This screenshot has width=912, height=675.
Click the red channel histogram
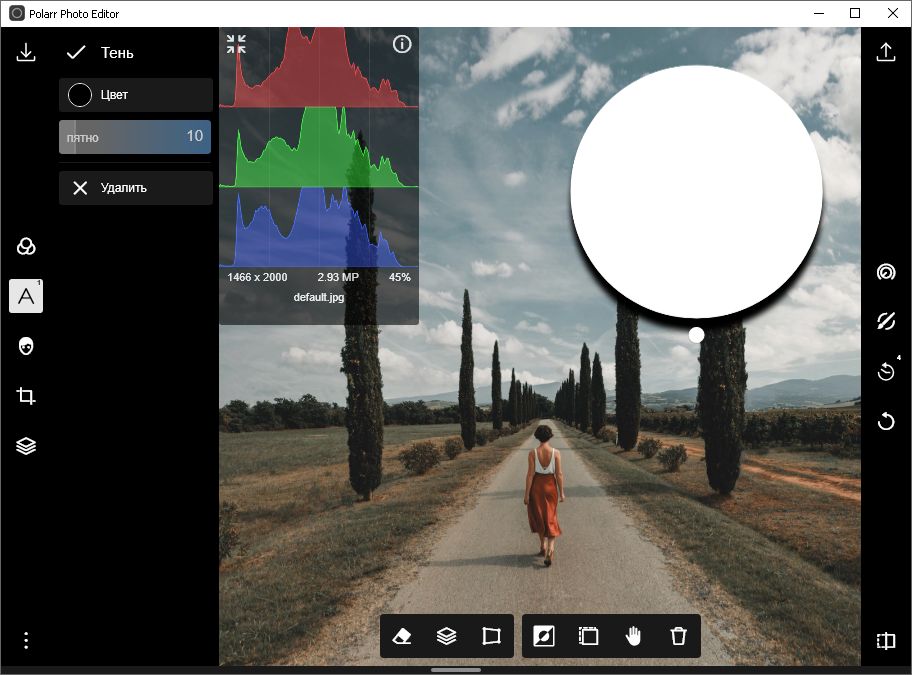319,67
